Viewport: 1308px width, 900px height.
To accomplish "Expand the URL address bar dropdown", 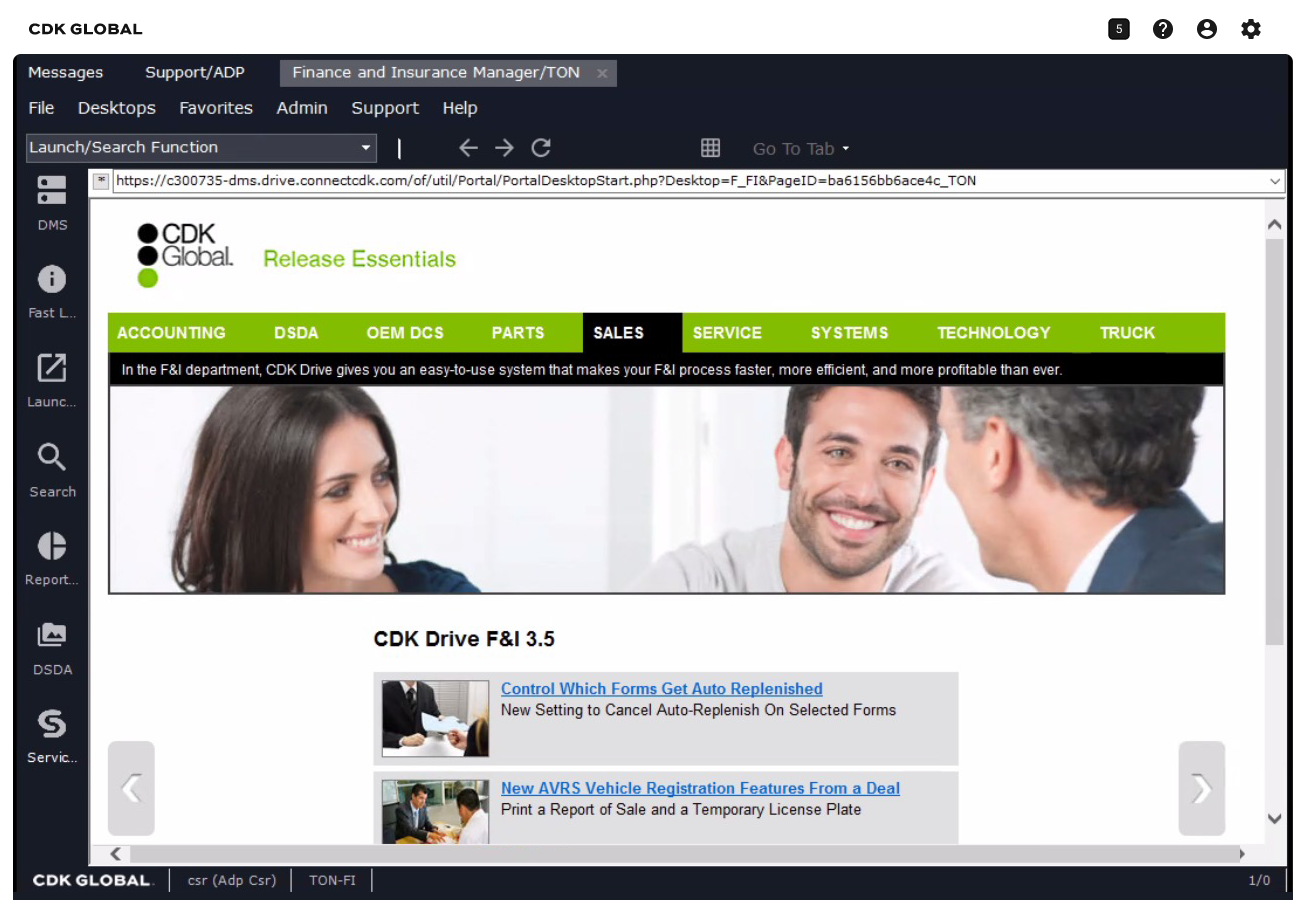I will 1275,181.
